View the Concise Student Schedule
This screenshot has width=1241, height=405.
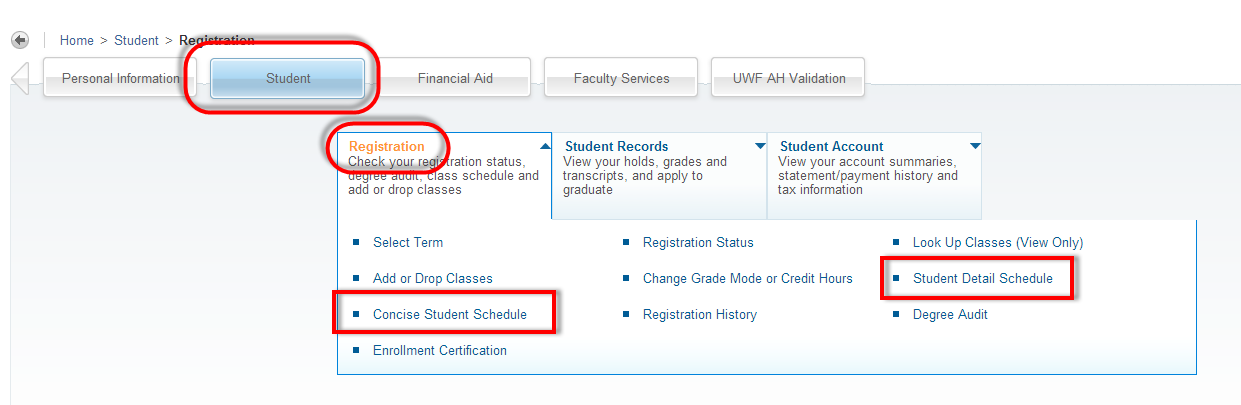[x=450, y=314]
